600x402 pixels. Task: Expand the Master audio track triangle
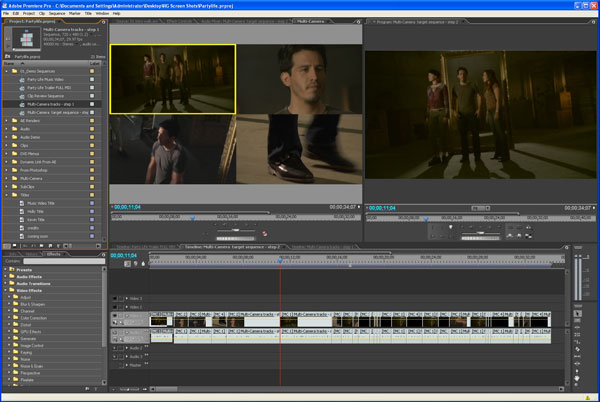click(x=127, y=365)
